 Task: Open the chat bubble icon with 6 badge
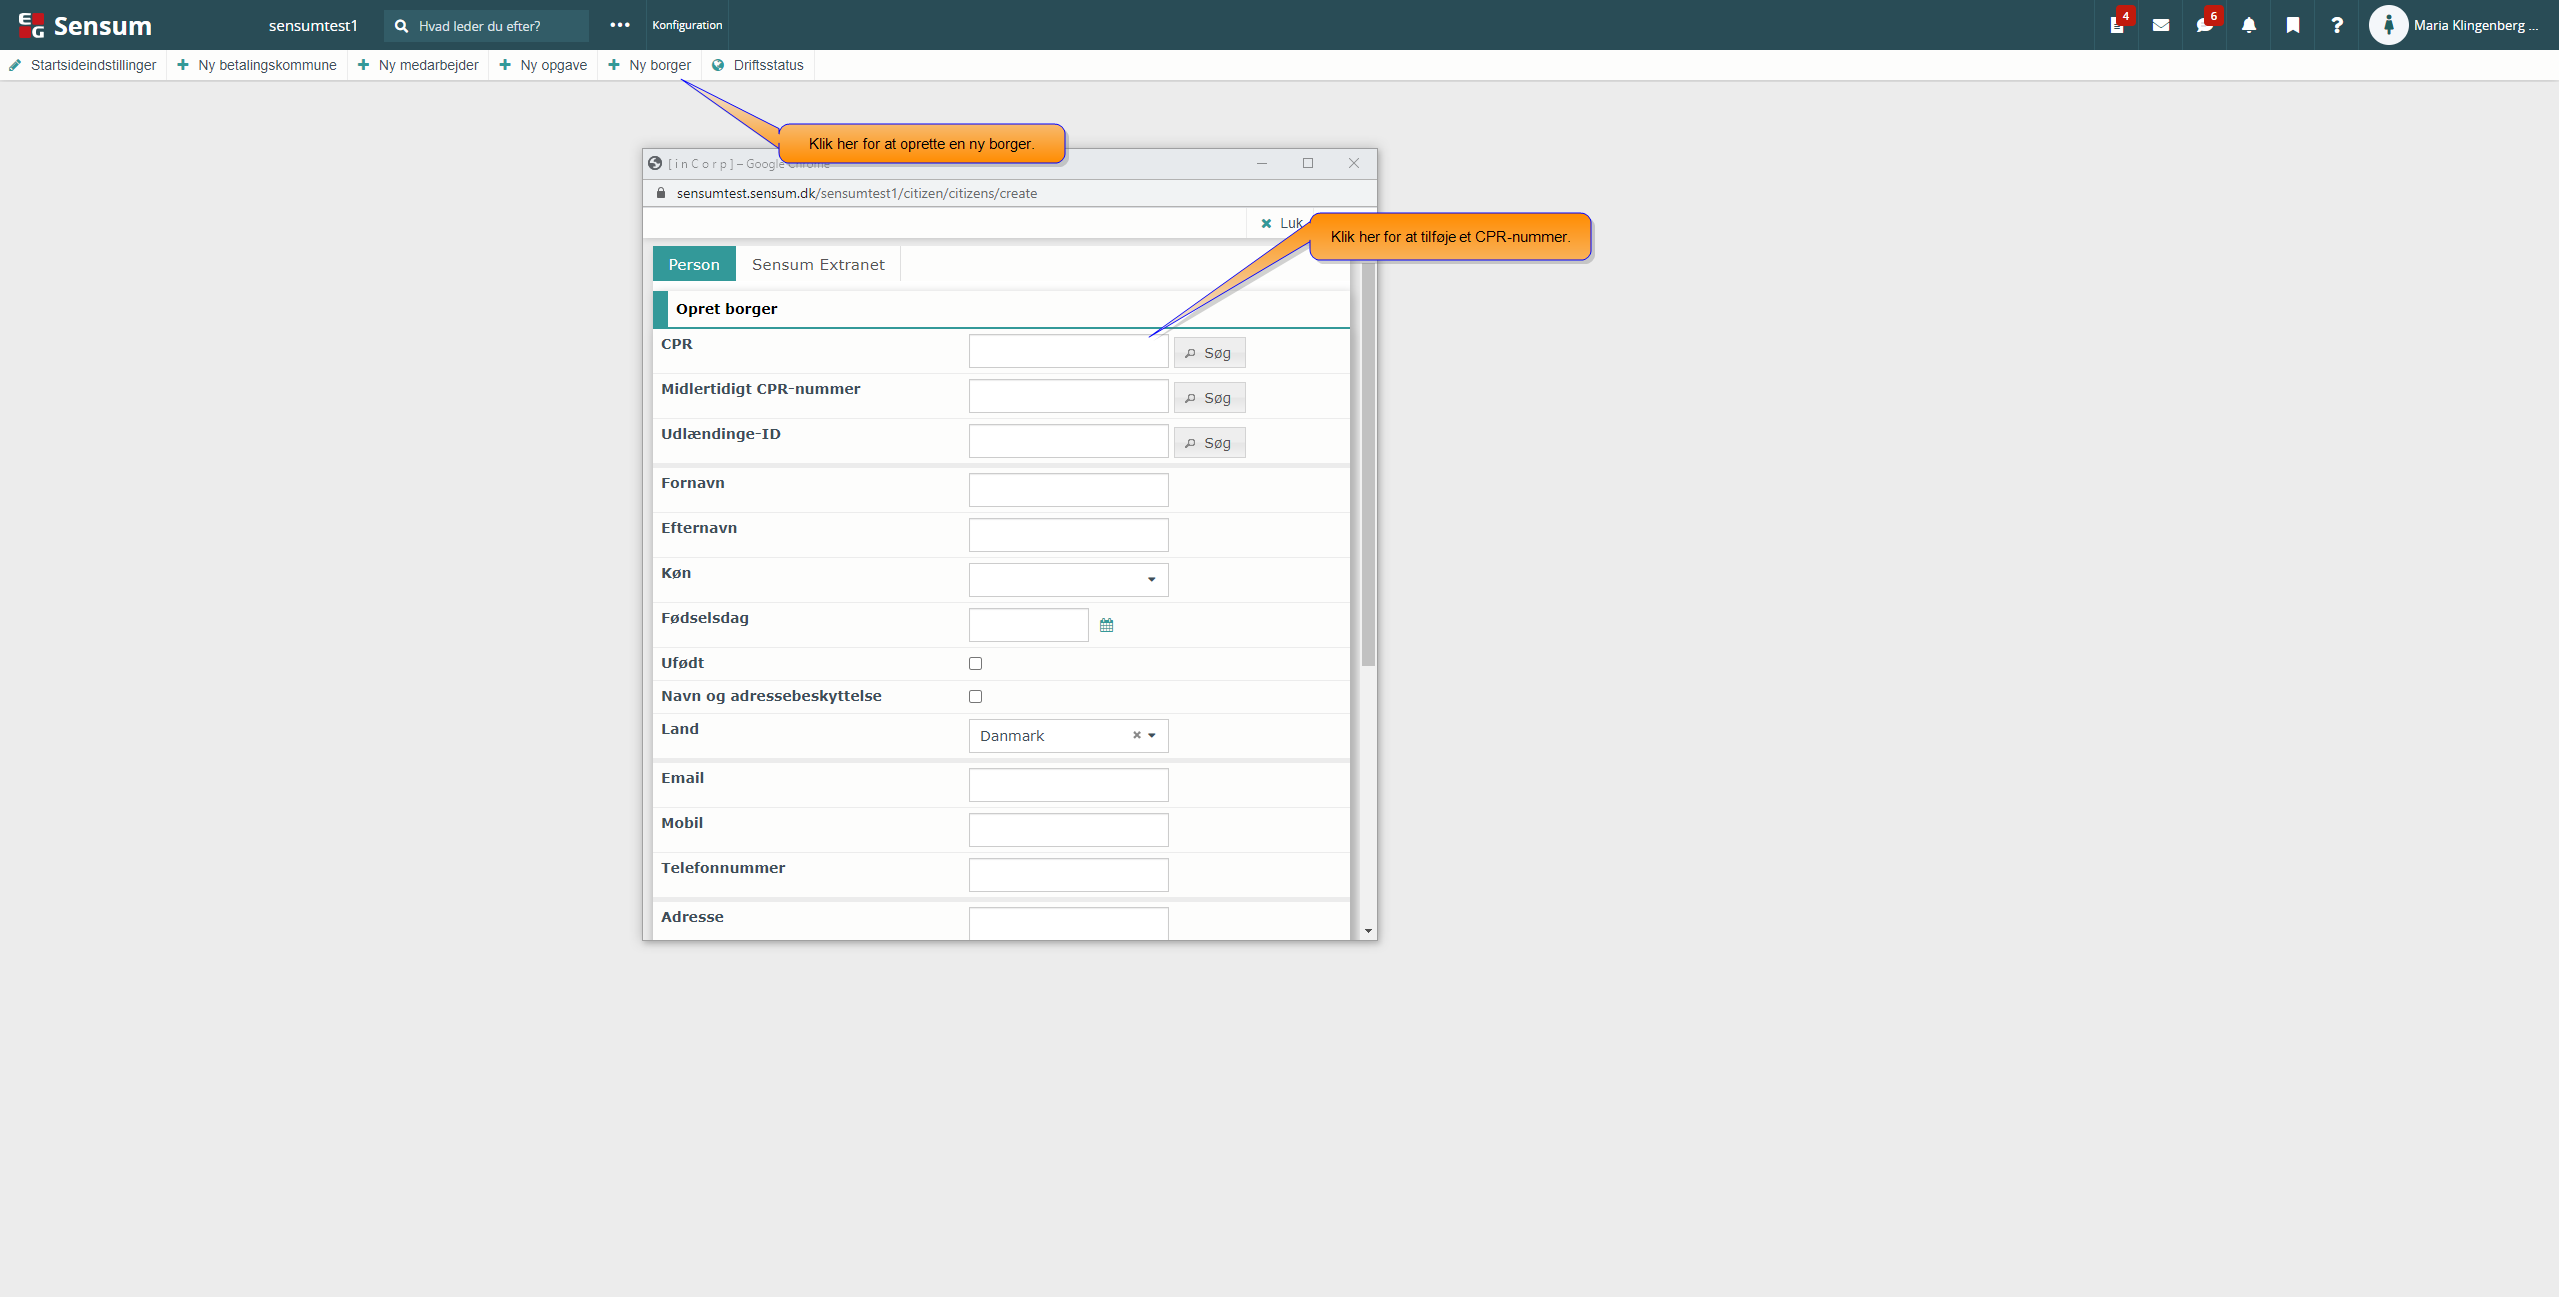[2204, 25]
